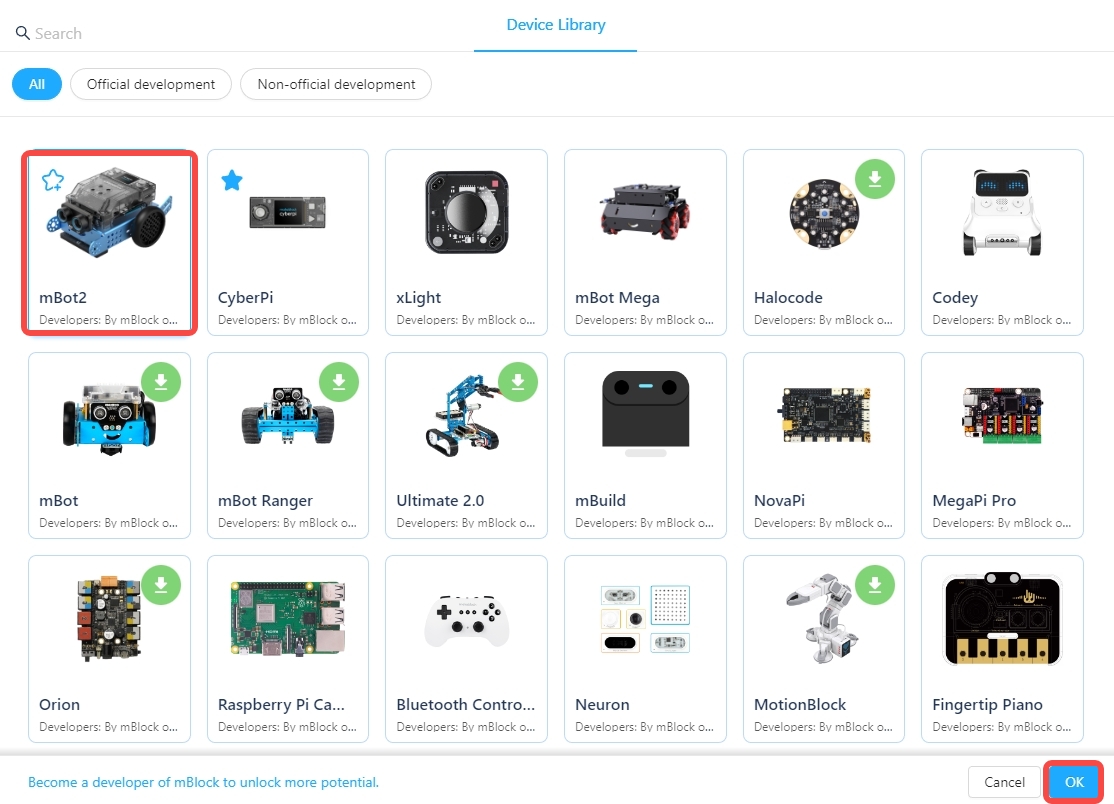The image size is (1114, 804).
Task: Click the search magnifier icon
Action: coord(22,33)
